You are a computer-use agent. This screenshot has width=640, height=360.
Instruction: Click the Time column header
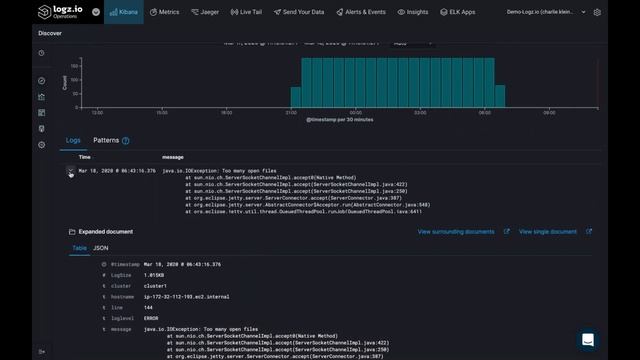(84, 157)
